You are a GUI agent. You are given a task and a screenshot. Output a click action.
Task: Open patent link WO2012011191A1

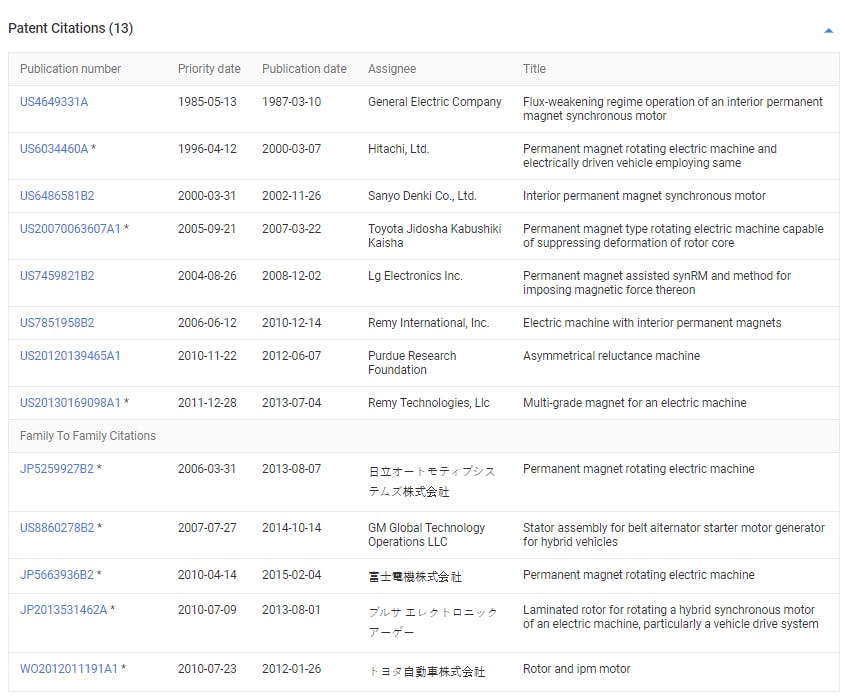pos(69,669)
